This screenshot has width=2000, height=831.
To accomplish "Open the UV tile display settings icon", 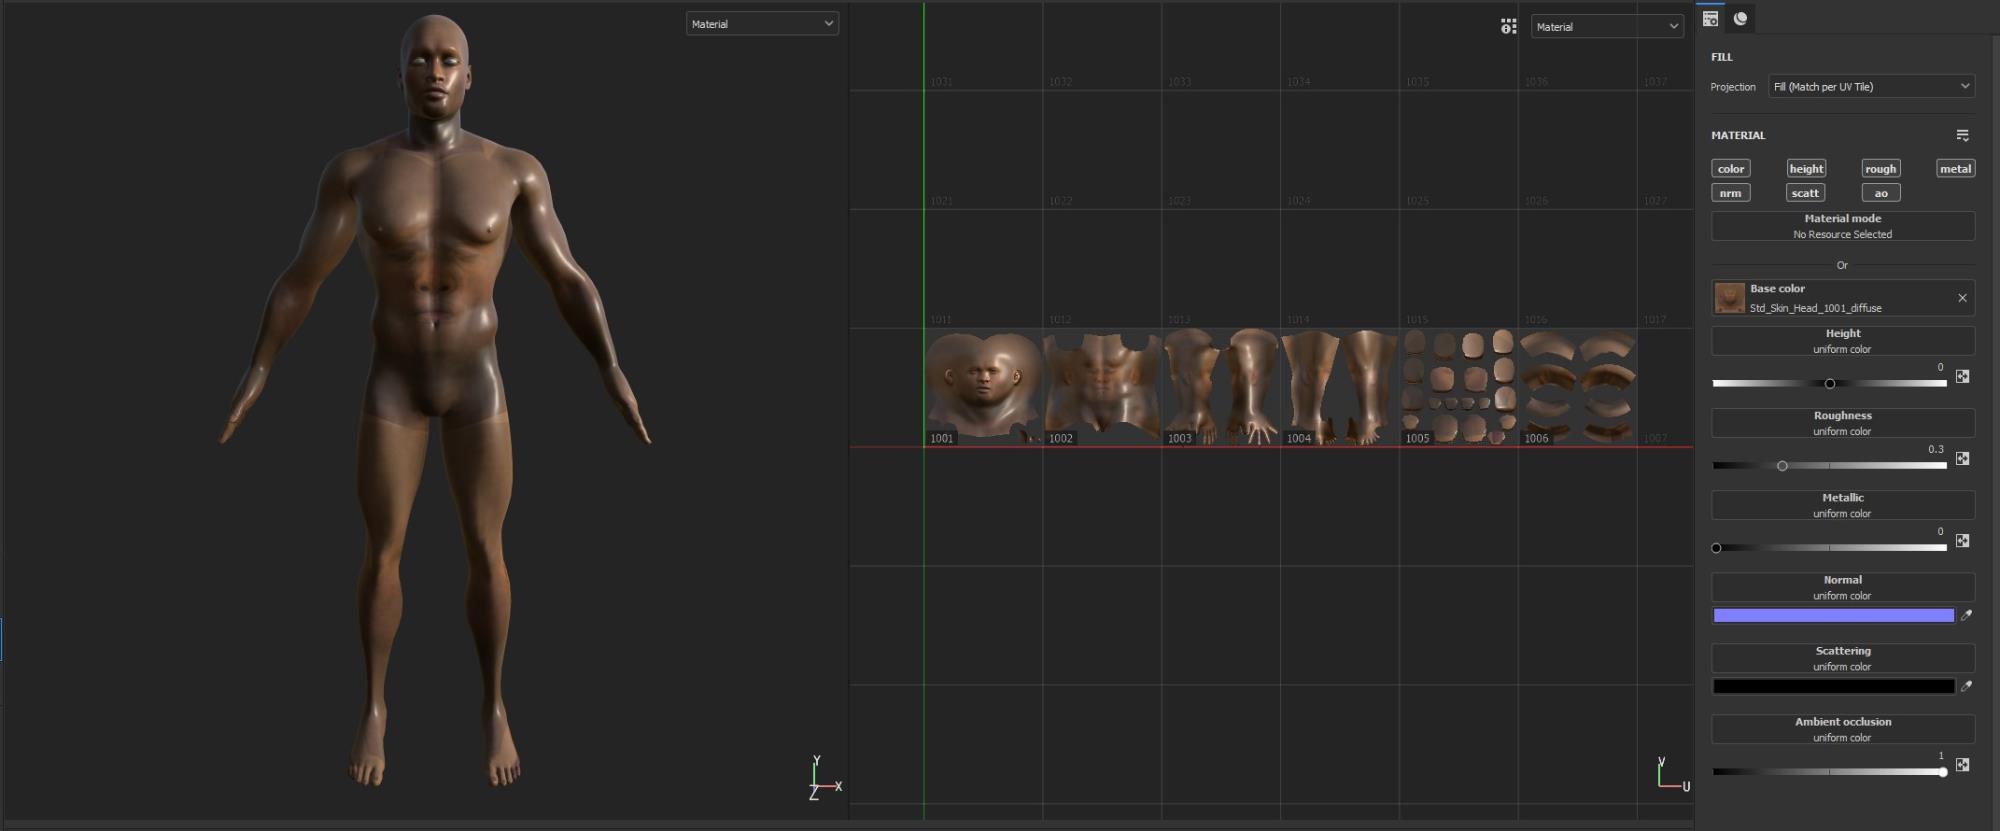I will click(1508, 27).
